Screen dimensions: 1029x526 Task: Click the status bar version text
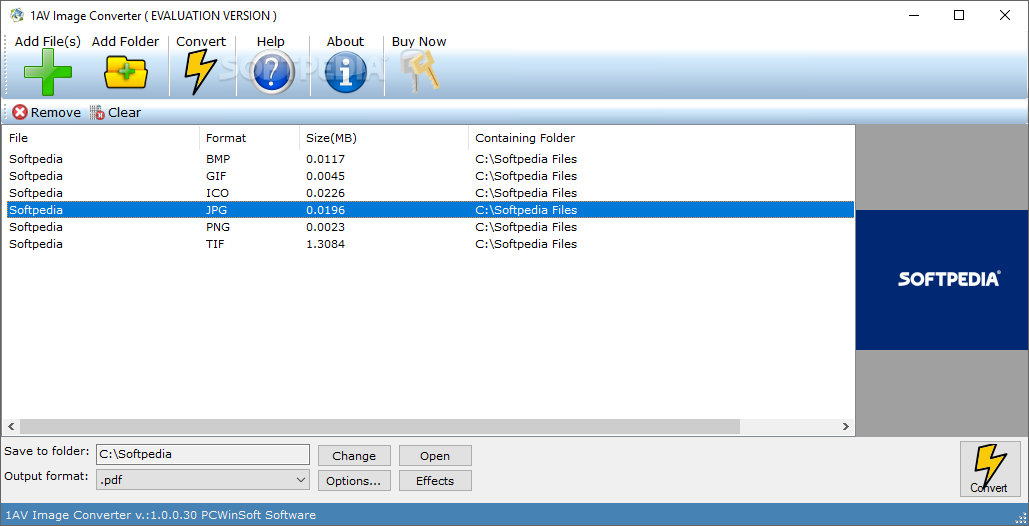(x=160, y=515)
